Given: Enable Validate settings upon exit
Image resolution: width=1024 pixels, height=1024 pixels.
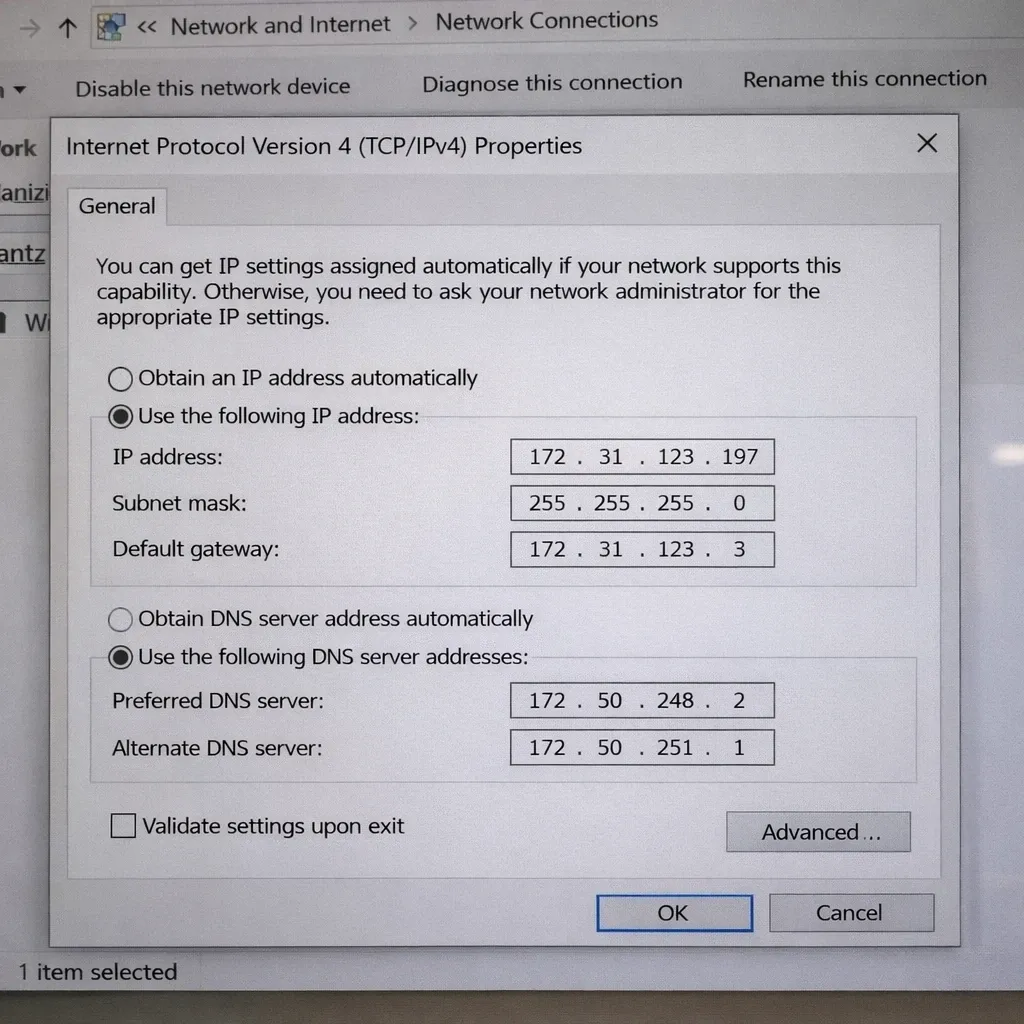Looking at the screenshot, I should tap(123, 825).
